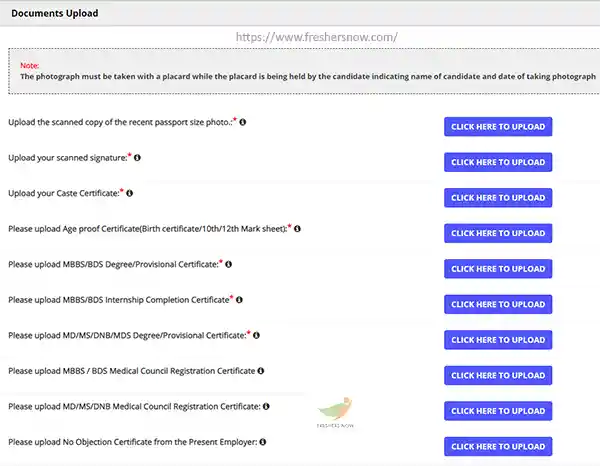600x466 pixels.
Task: Click the Internship Completion Certificate label
Action: [x=119, y=300]
